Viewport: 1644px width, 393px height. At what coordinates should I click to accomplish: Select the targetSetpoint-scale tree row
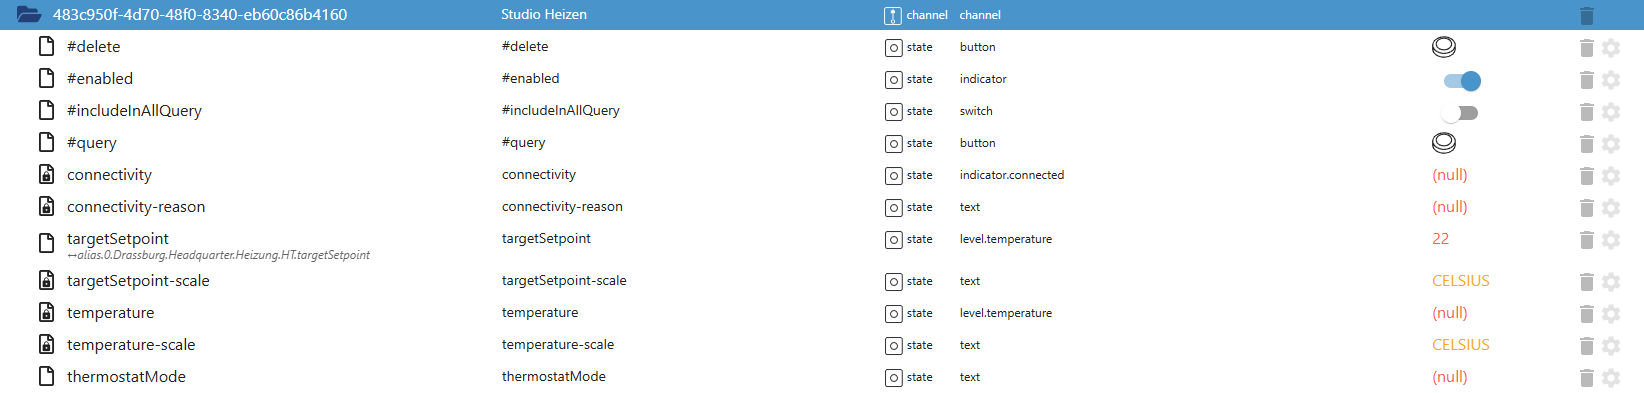coord(822,281)
